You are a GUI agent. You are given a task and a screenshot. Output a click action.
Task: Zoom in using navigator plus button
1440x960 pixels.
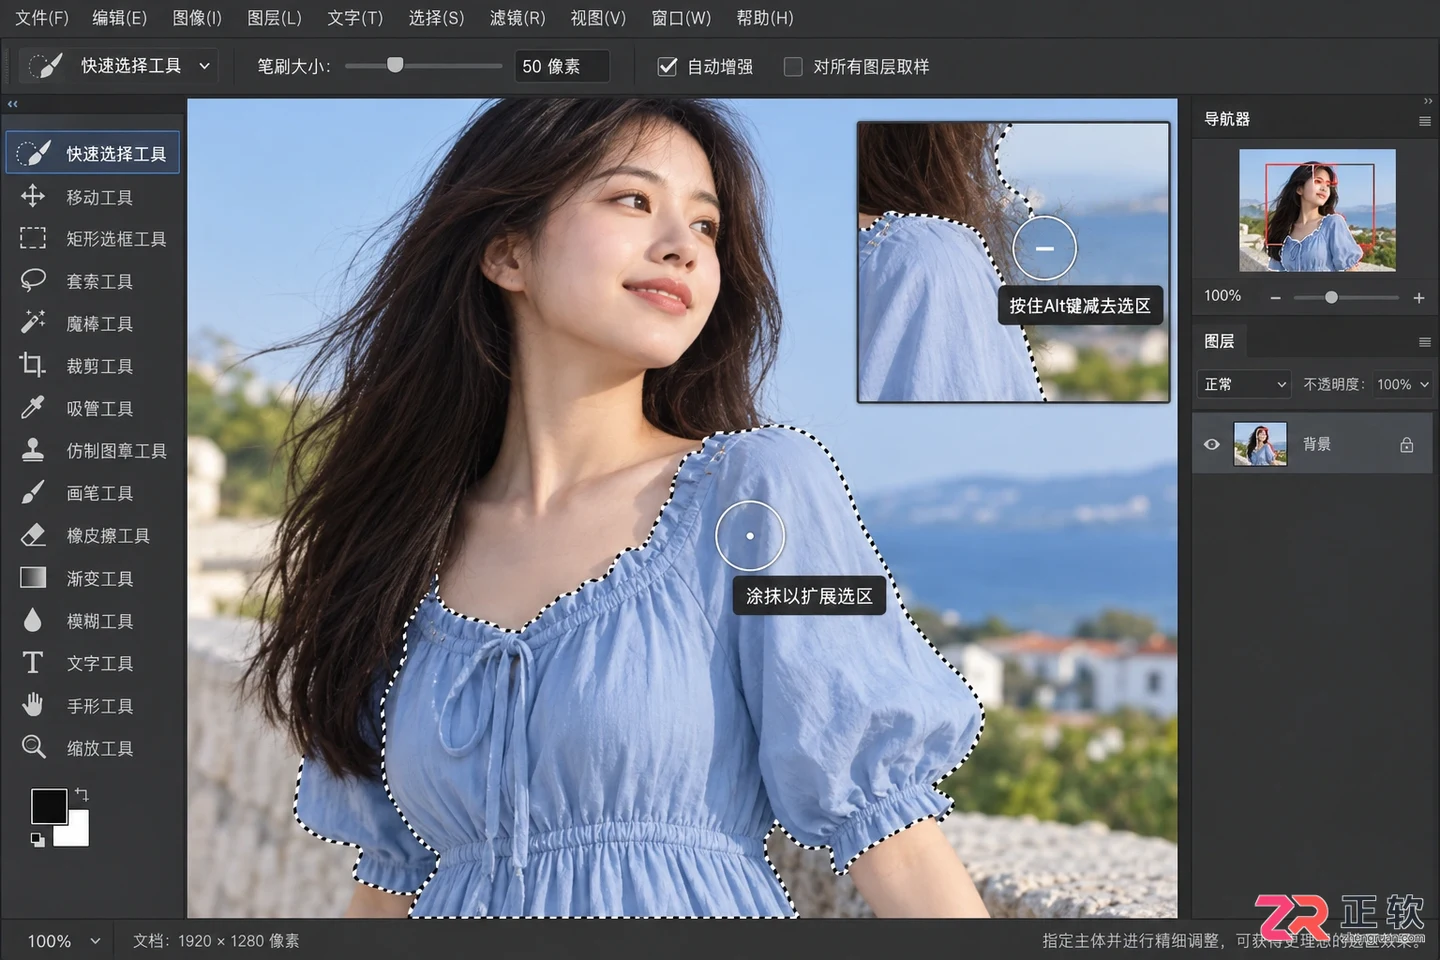[1418, 298]
